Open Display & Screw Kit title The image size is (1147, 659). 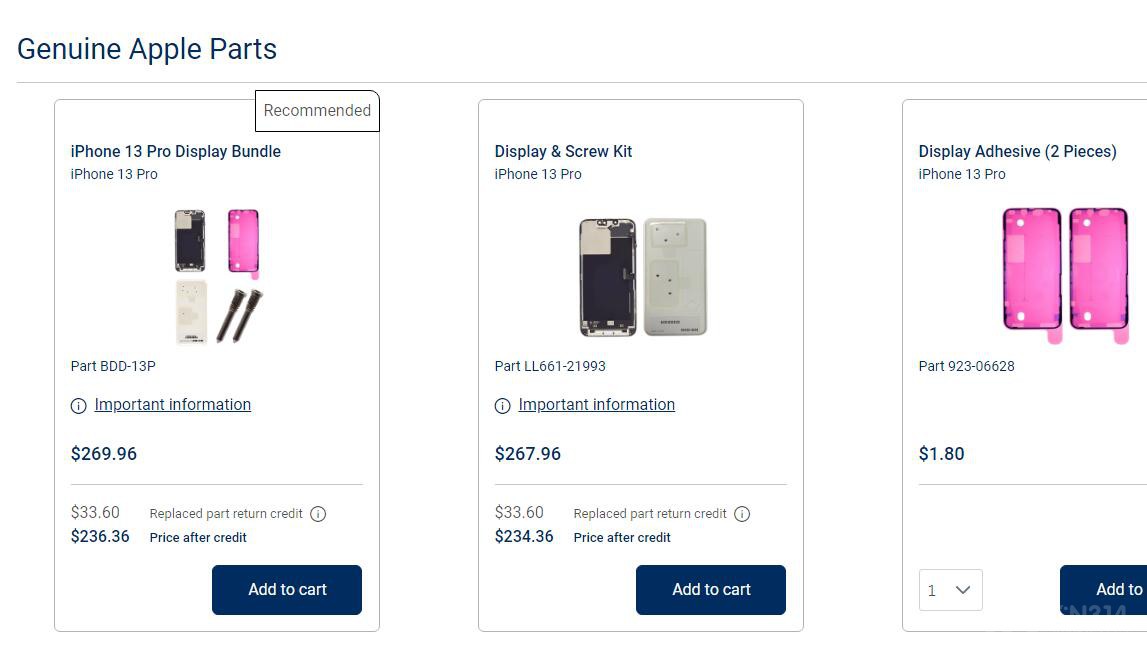tap(563, 151)
